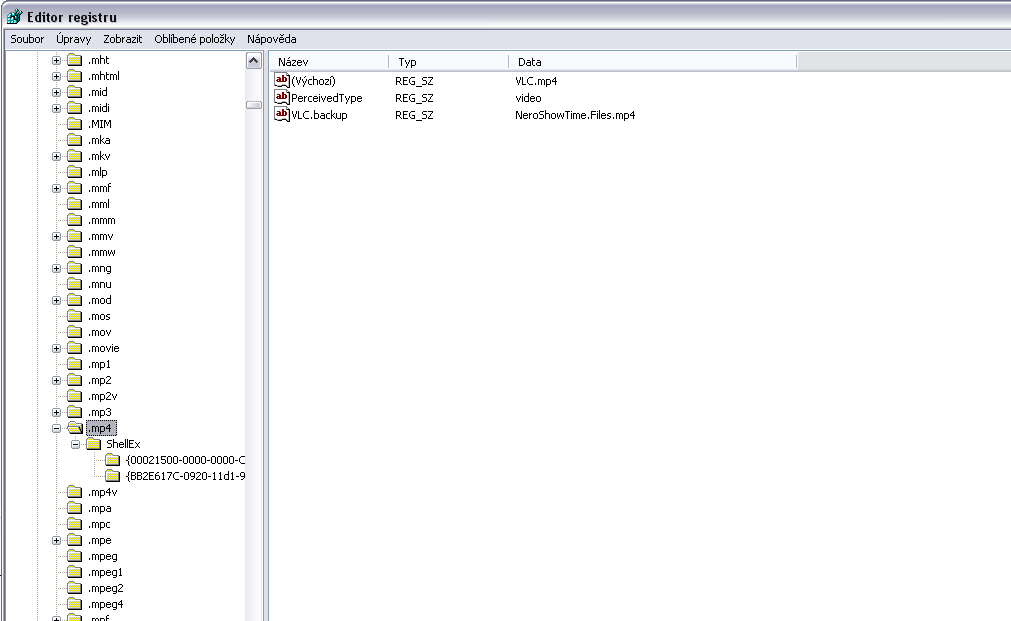Expand the .mp2 key
This screenshot has height=621, width=1011.
[x=57, y=381]
